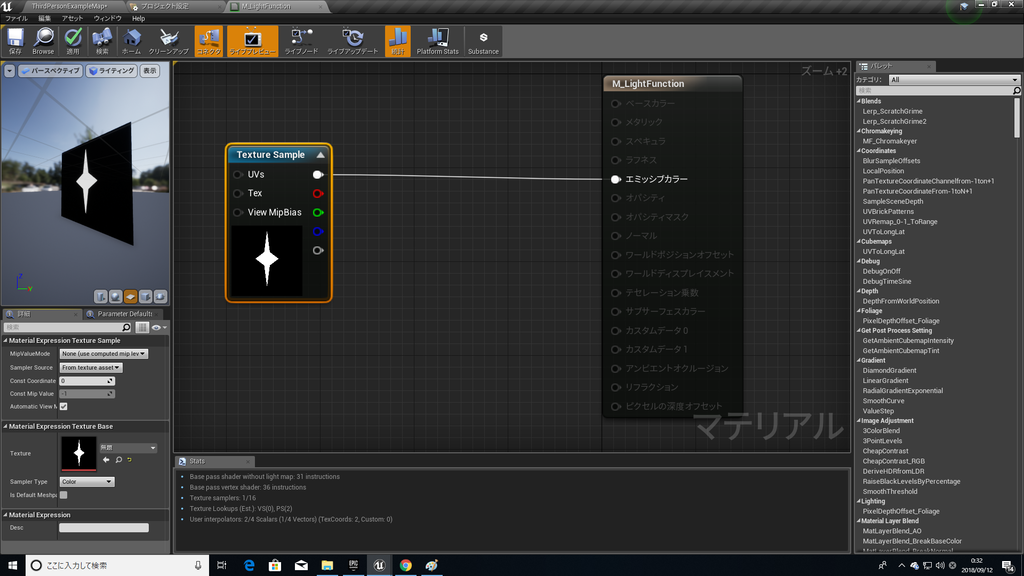The width and height of the screenshot is (1024, 576).
Task: Open the MipValueMode dropdown
Action: (x=104, y=354)
